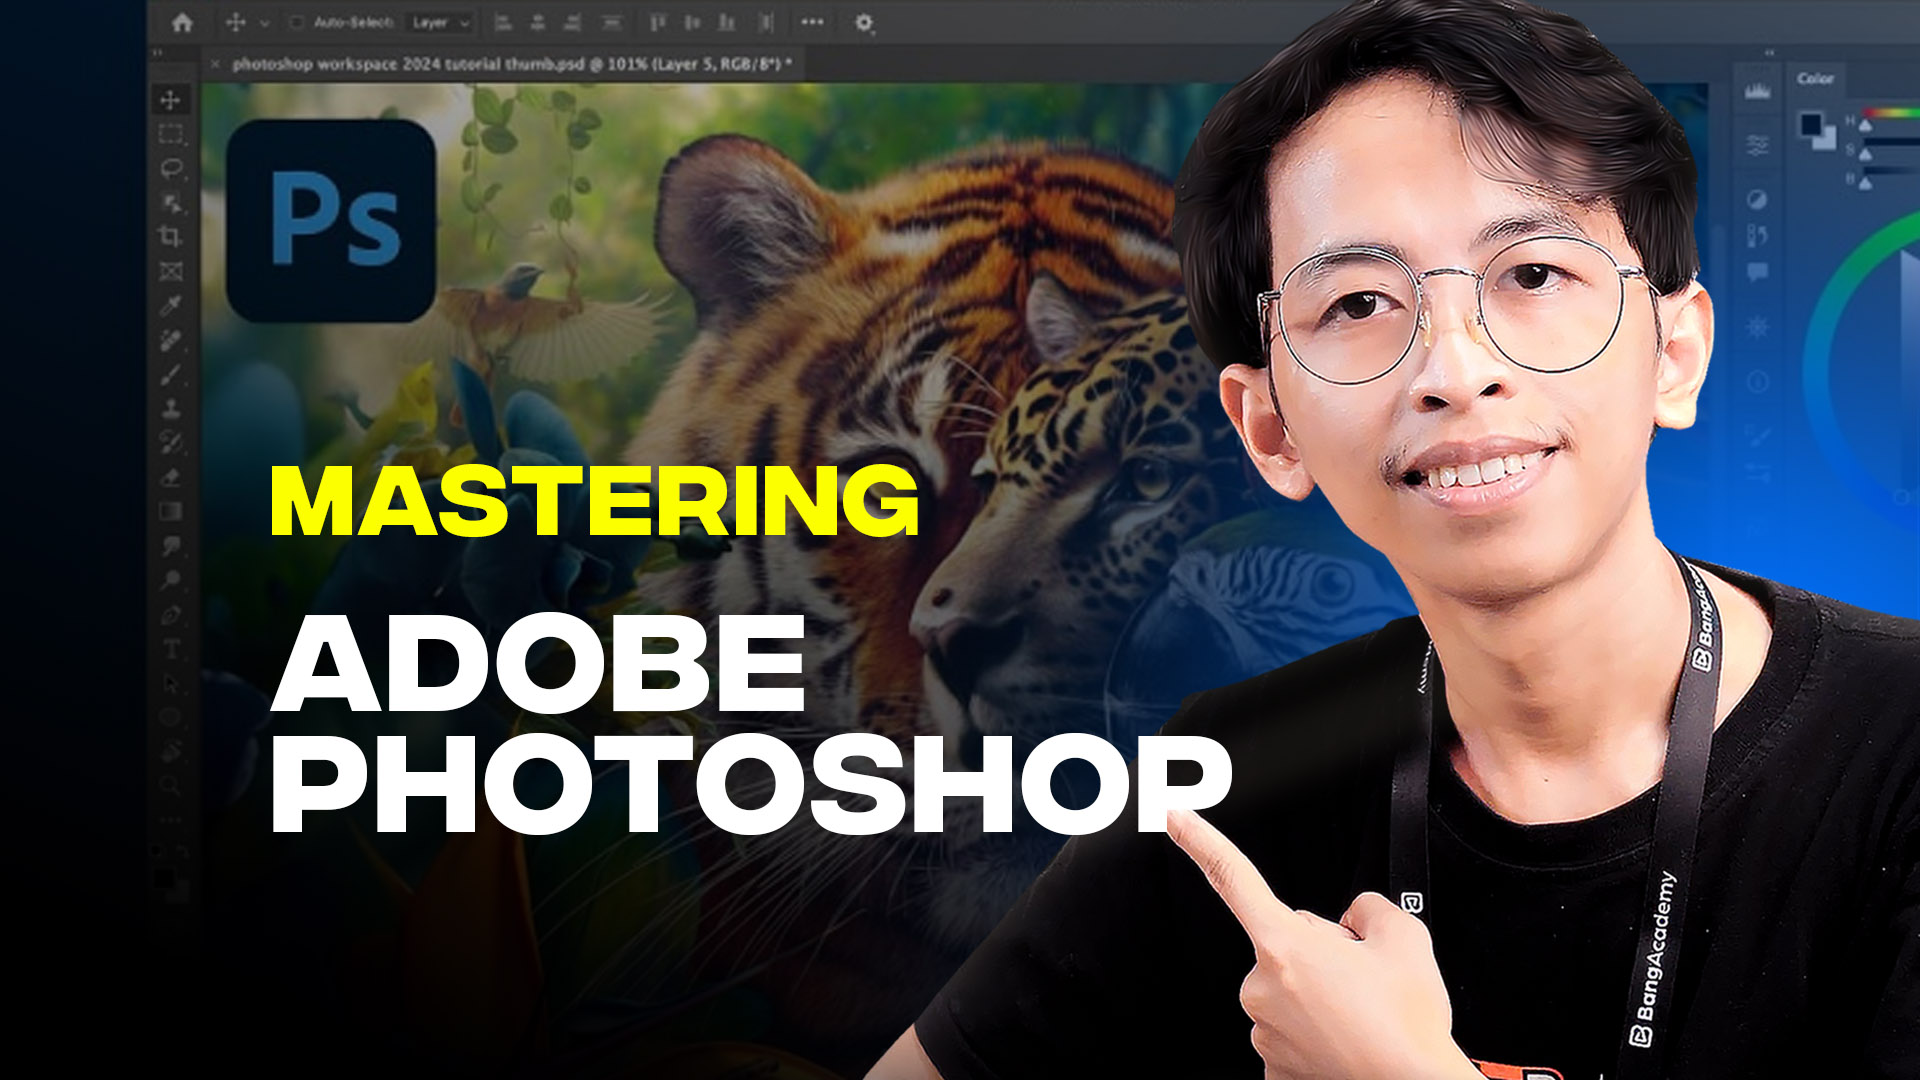Switch to the Color panel tab
The image size is (1920, 1080).
tap(1815, 78)
